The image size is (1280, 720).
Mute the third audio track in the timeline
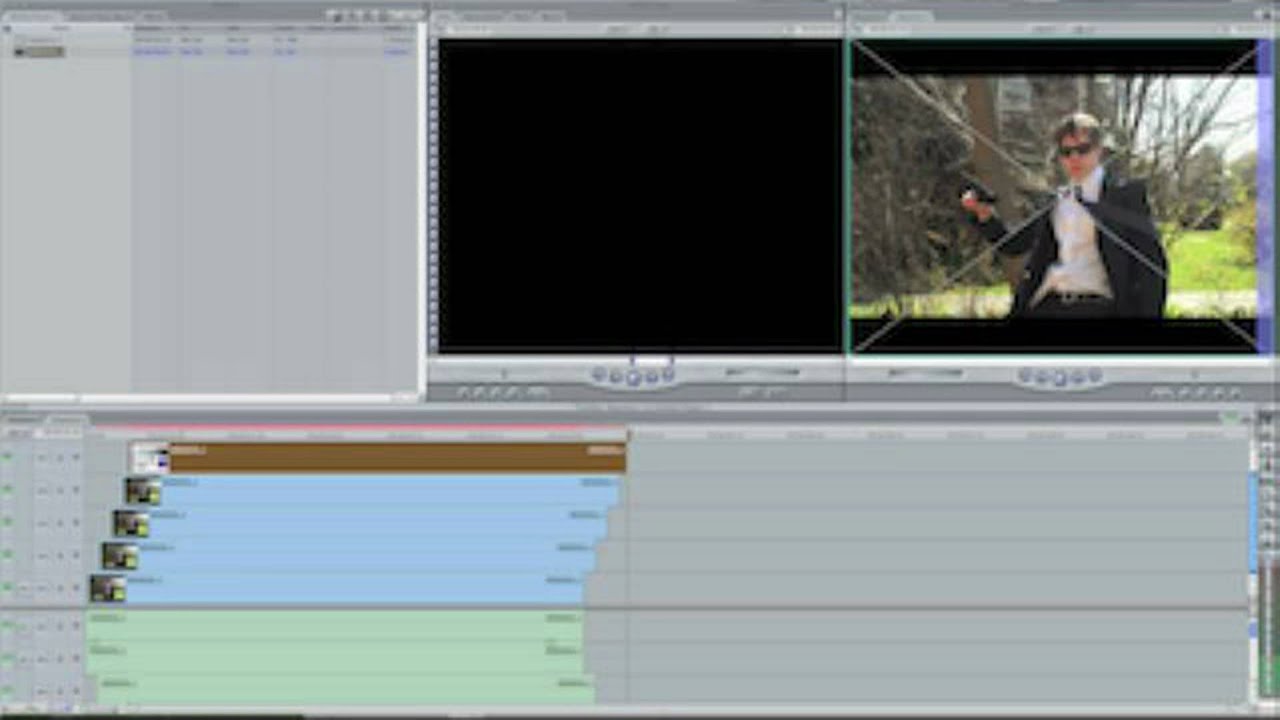(x=8, y=691)
